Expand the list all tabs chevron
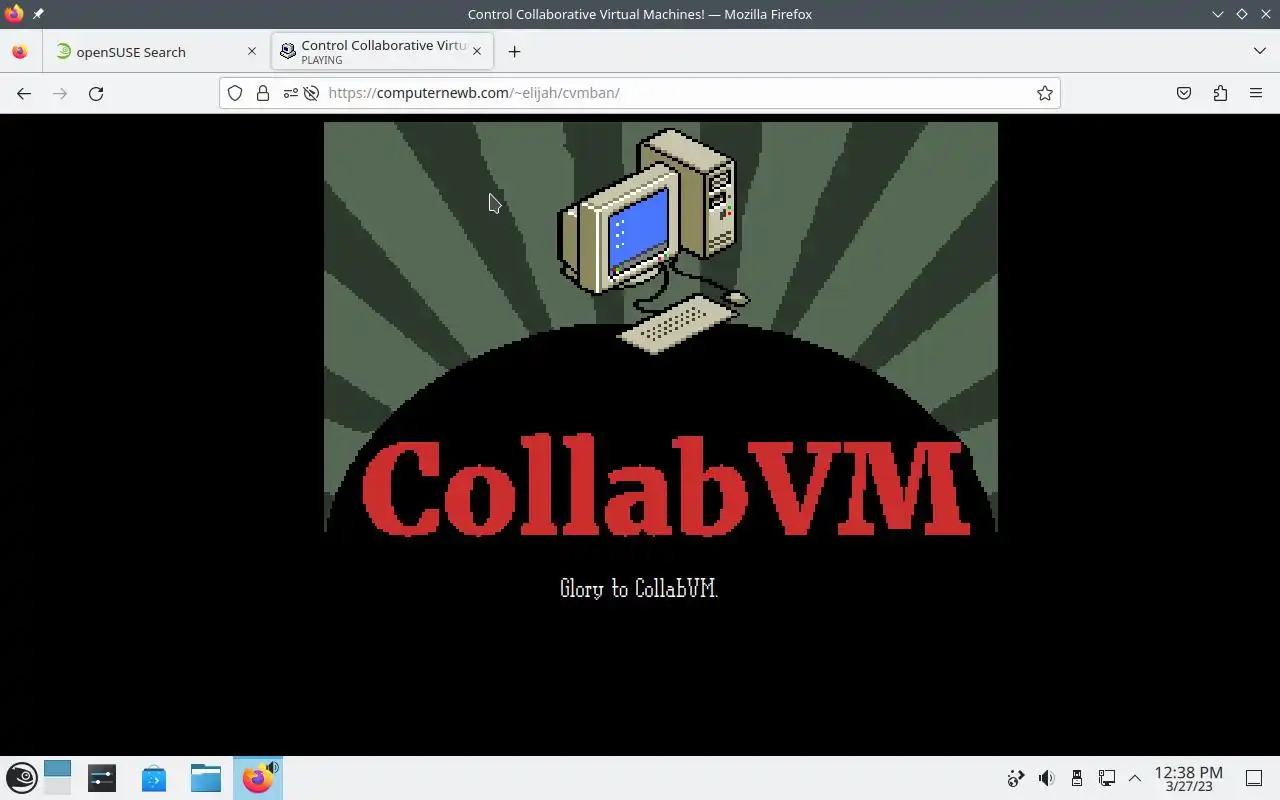Image resolution: width=1280 pixels, height=800 pixels. click(x=1259, y=51)
